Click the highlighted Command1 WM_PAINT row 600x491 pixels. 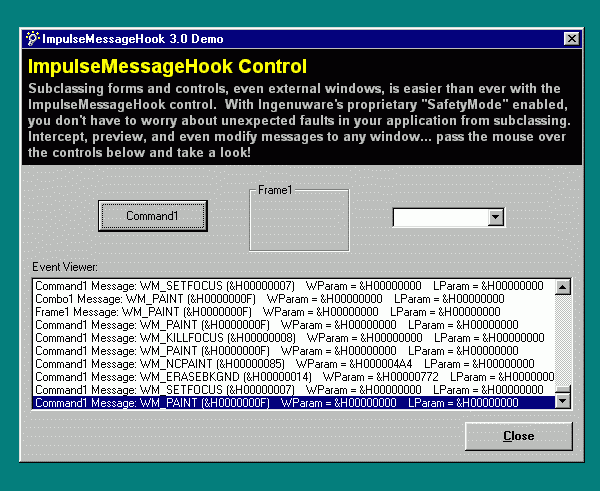294,403
